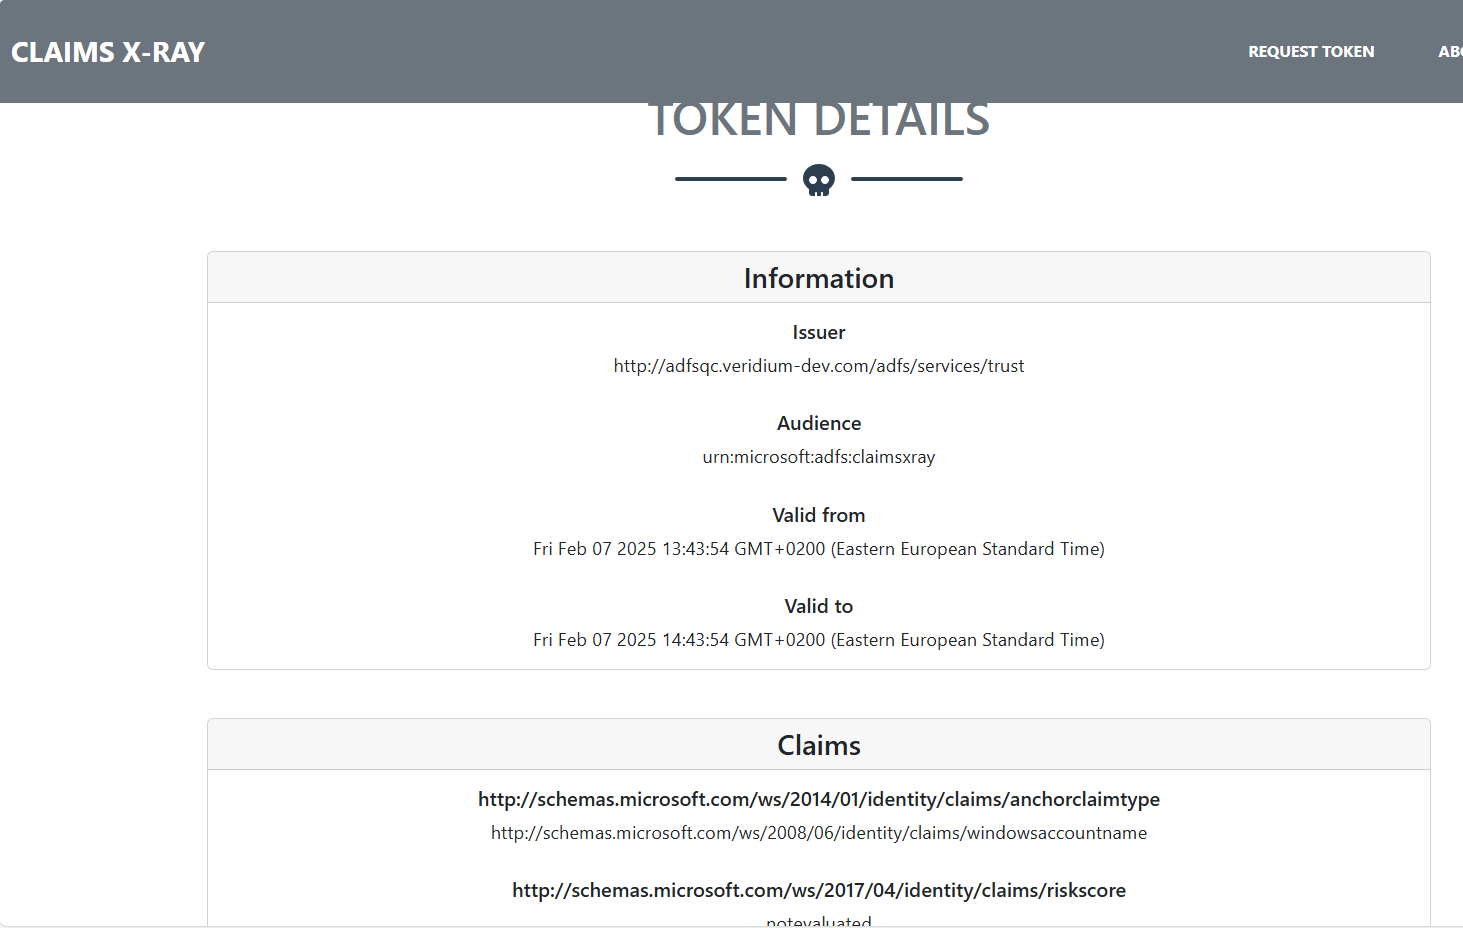The height and width of the screenshot is (928, 1463).
Task: Select the Claims panel header
Action: coord(819,745)
